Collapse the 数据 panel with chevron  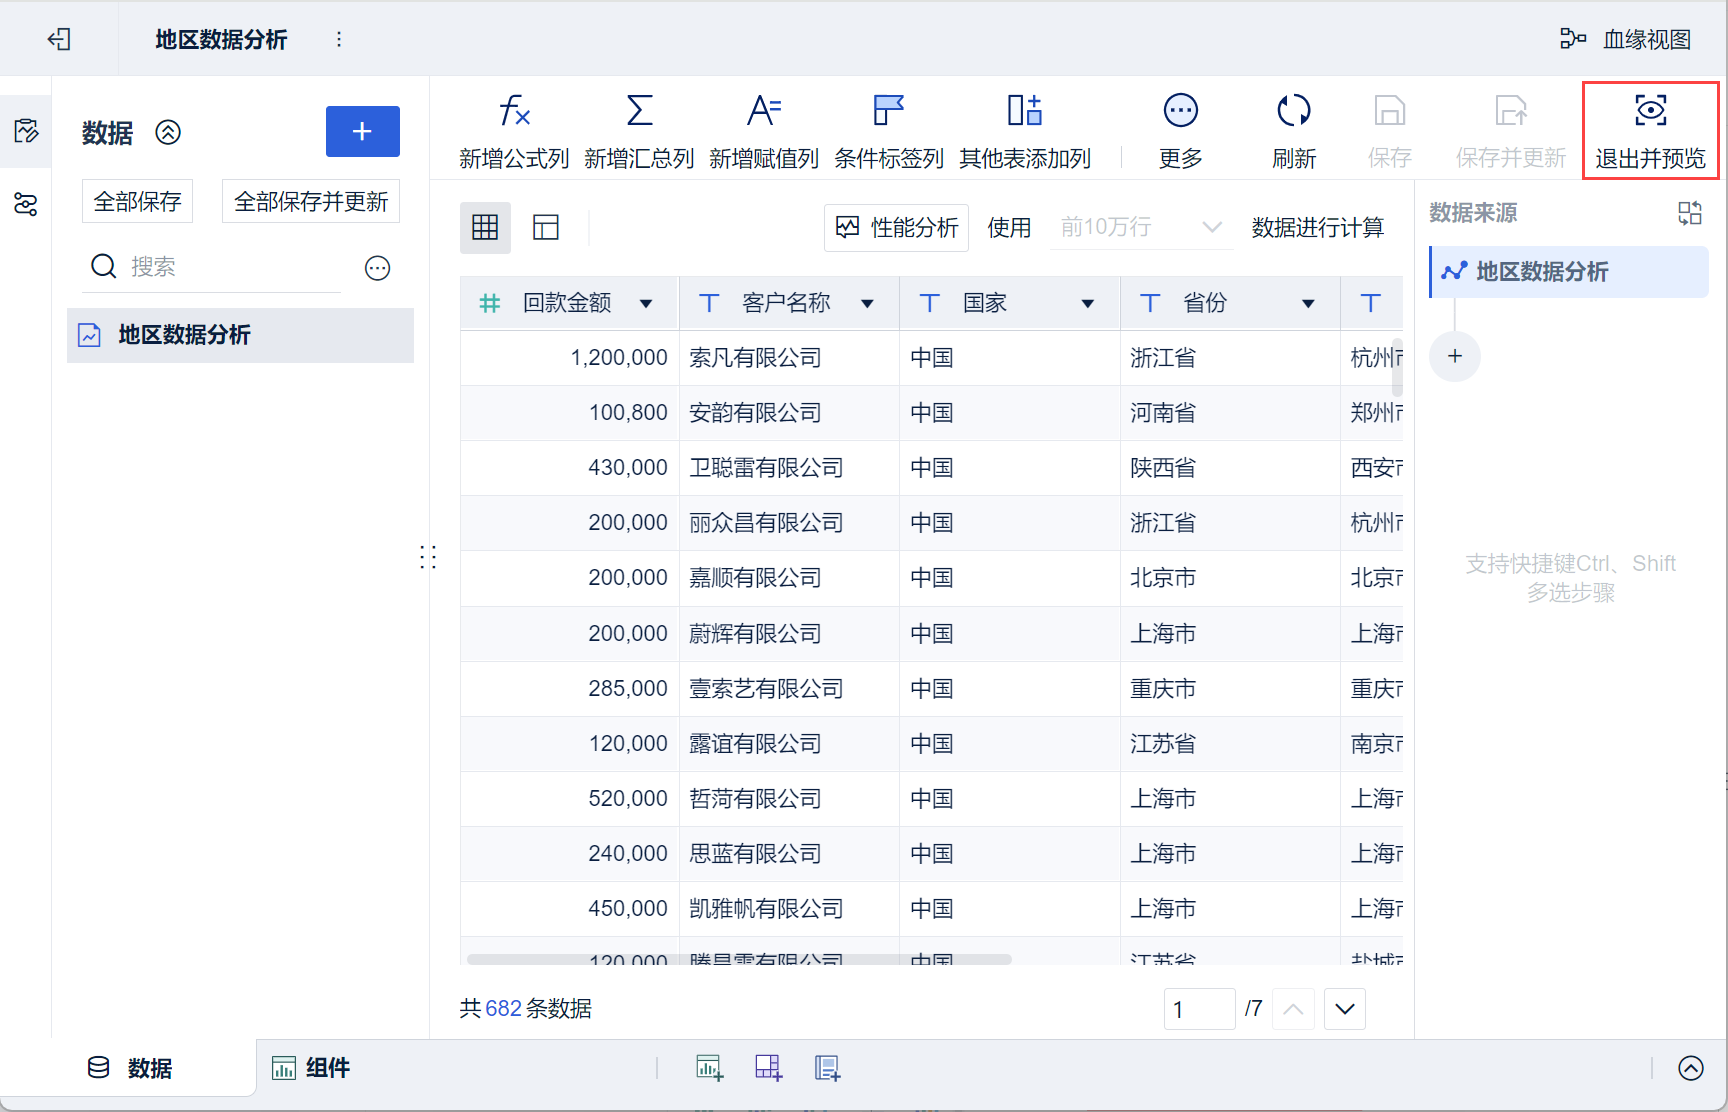coord(168,133)
